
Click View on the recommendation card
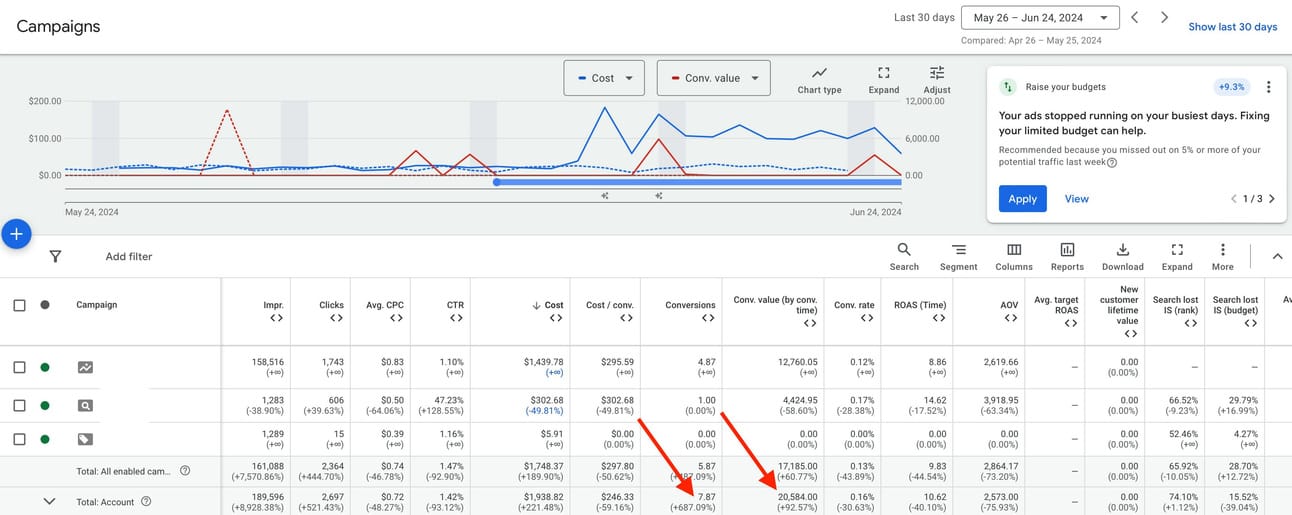[1076, 199]
